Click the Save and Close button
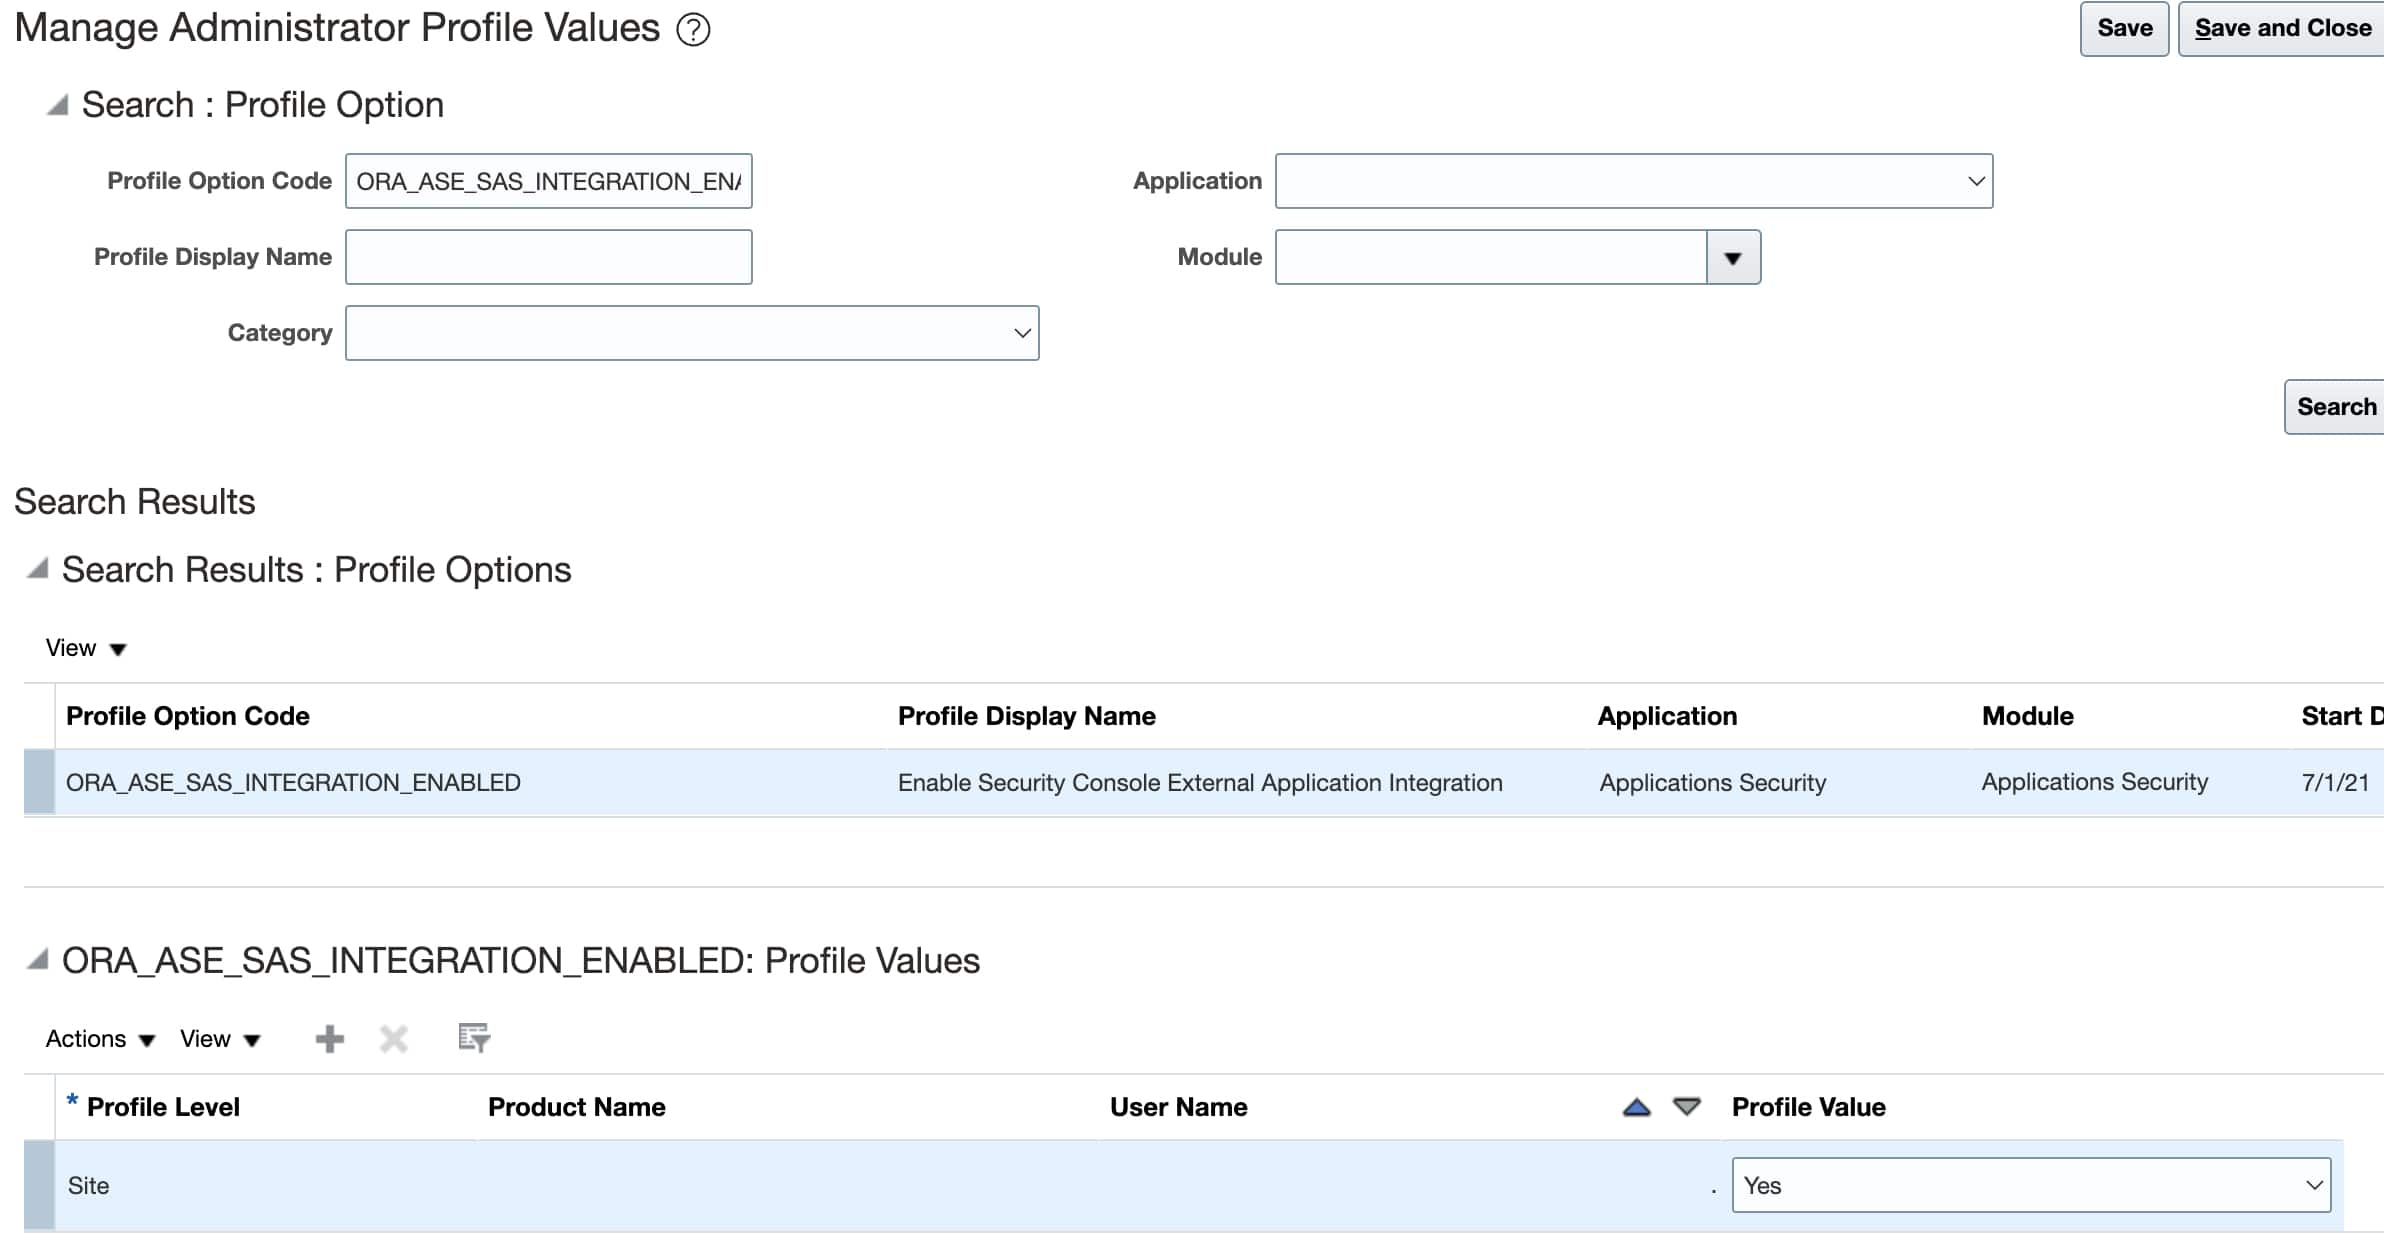Screen dimensions: 2384x1238 pos(2280,27)
